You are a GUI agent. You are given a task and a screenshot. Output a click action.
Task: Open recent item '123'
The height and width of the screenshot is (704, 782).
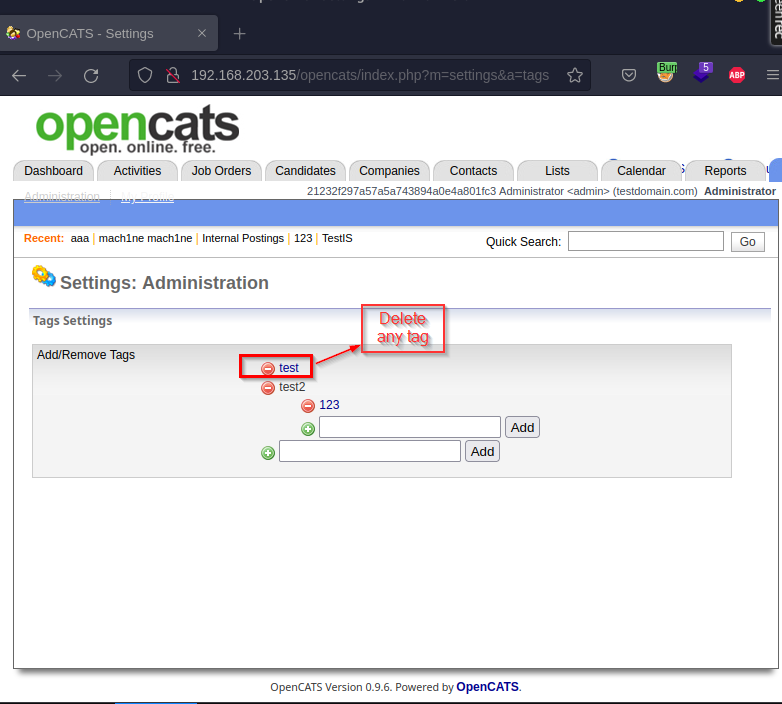coord(303,238)
